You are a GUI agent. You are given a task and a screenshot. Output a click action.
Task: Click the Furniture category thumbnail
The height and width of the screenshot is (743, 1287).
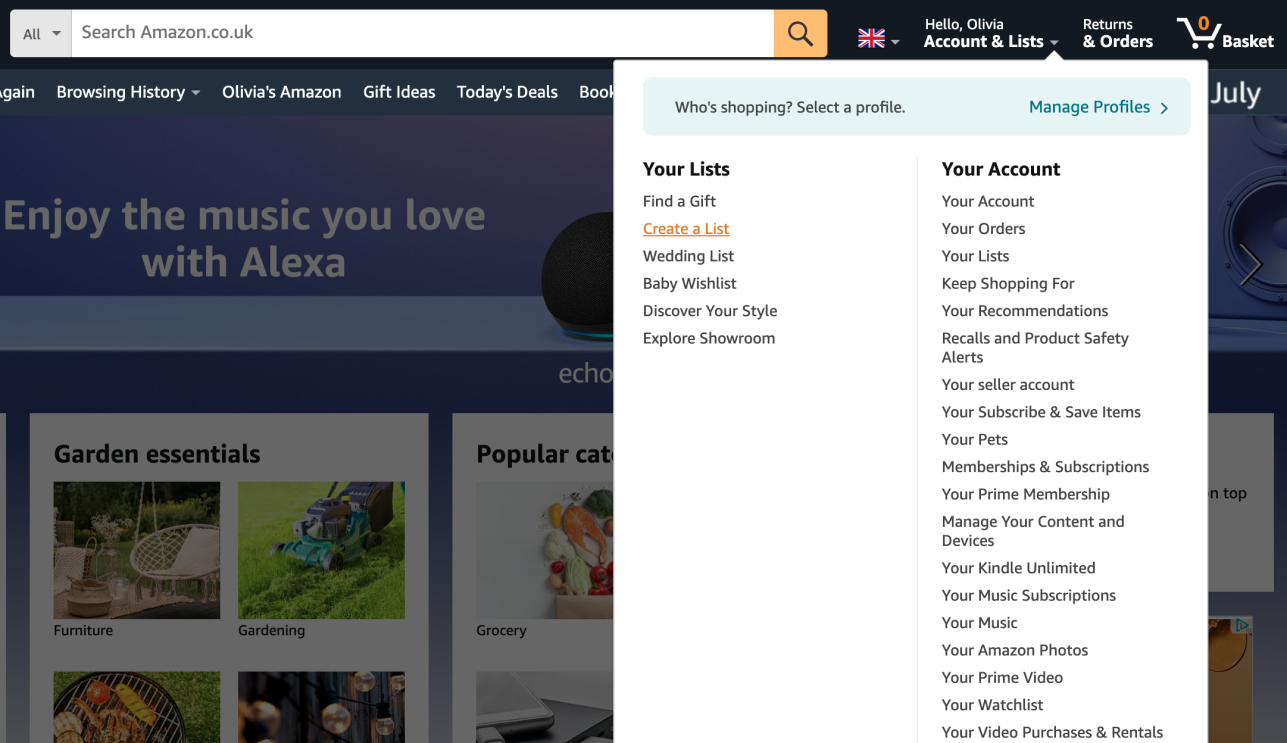[137, 550]
